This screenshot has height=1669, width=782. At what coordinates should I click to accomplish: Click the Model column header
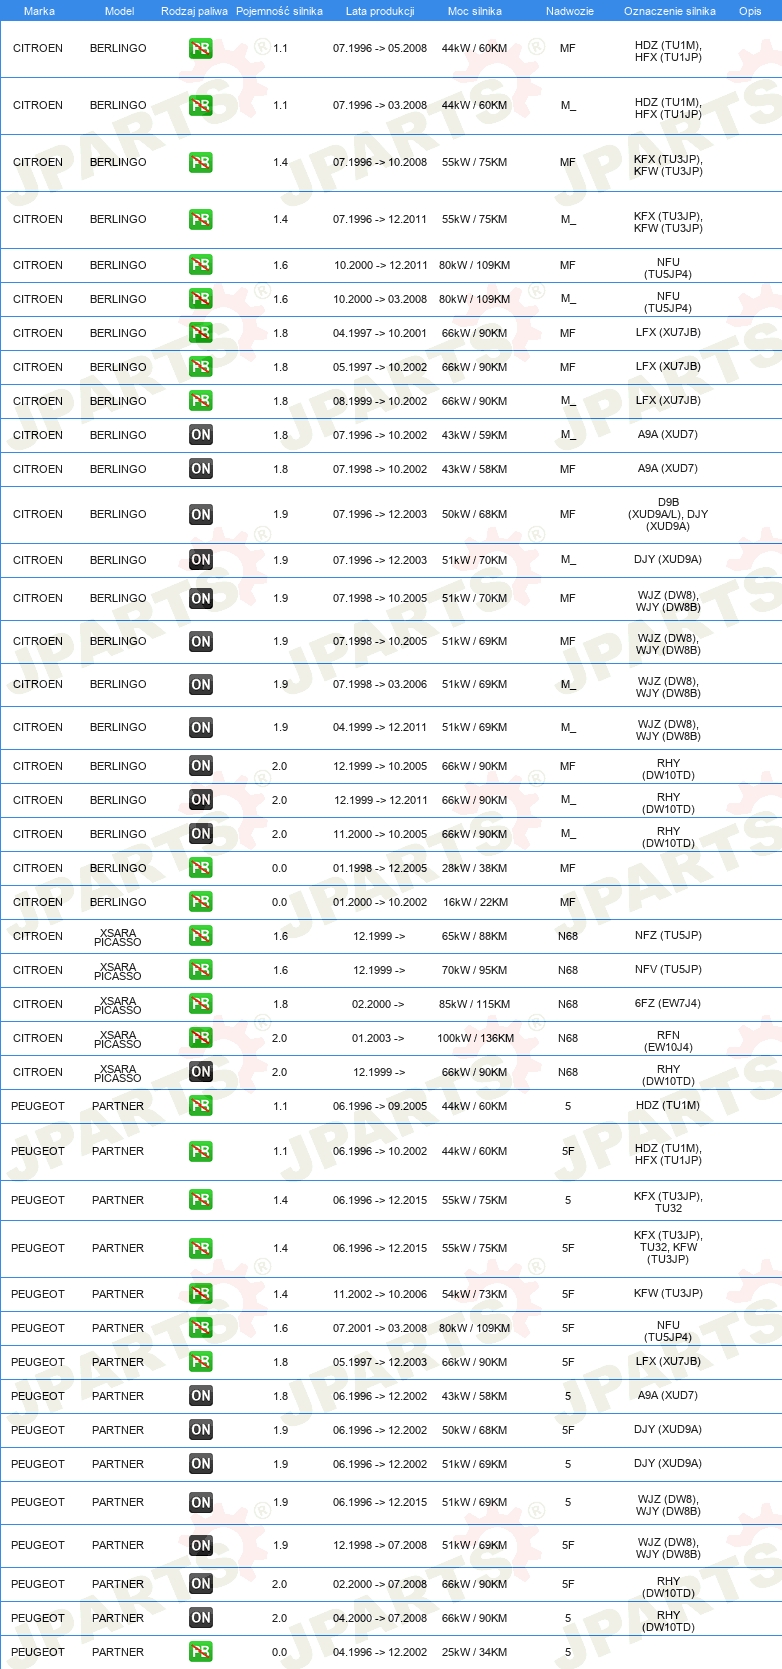[x=119, y=11]
